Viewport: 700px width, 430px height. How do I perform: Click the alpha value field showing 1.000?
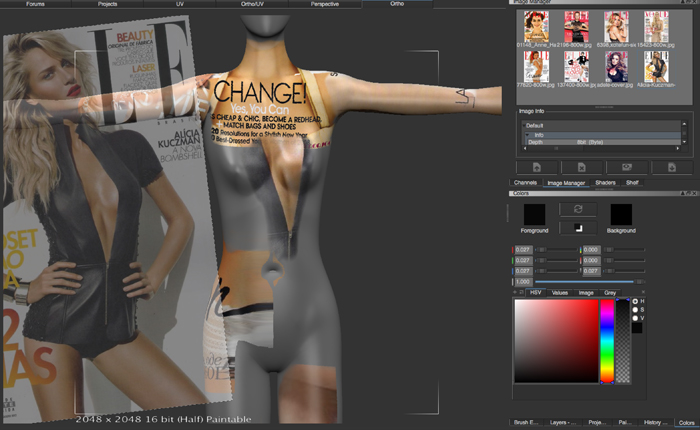tap(523, 282)
